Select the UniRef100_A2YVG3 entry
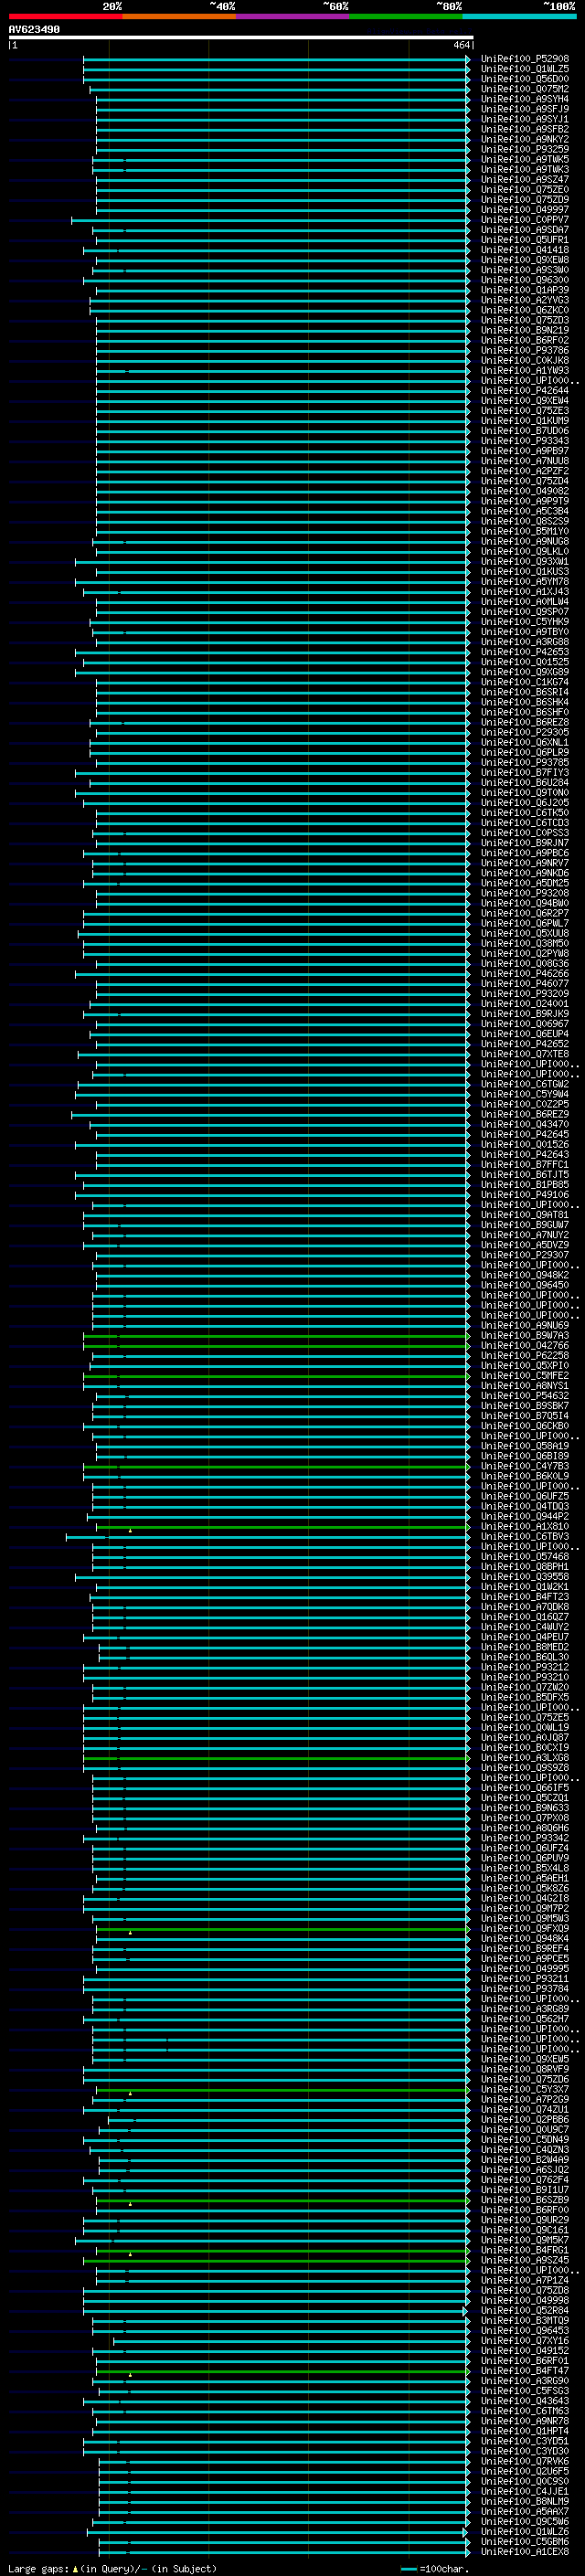 tap(525, 300)
